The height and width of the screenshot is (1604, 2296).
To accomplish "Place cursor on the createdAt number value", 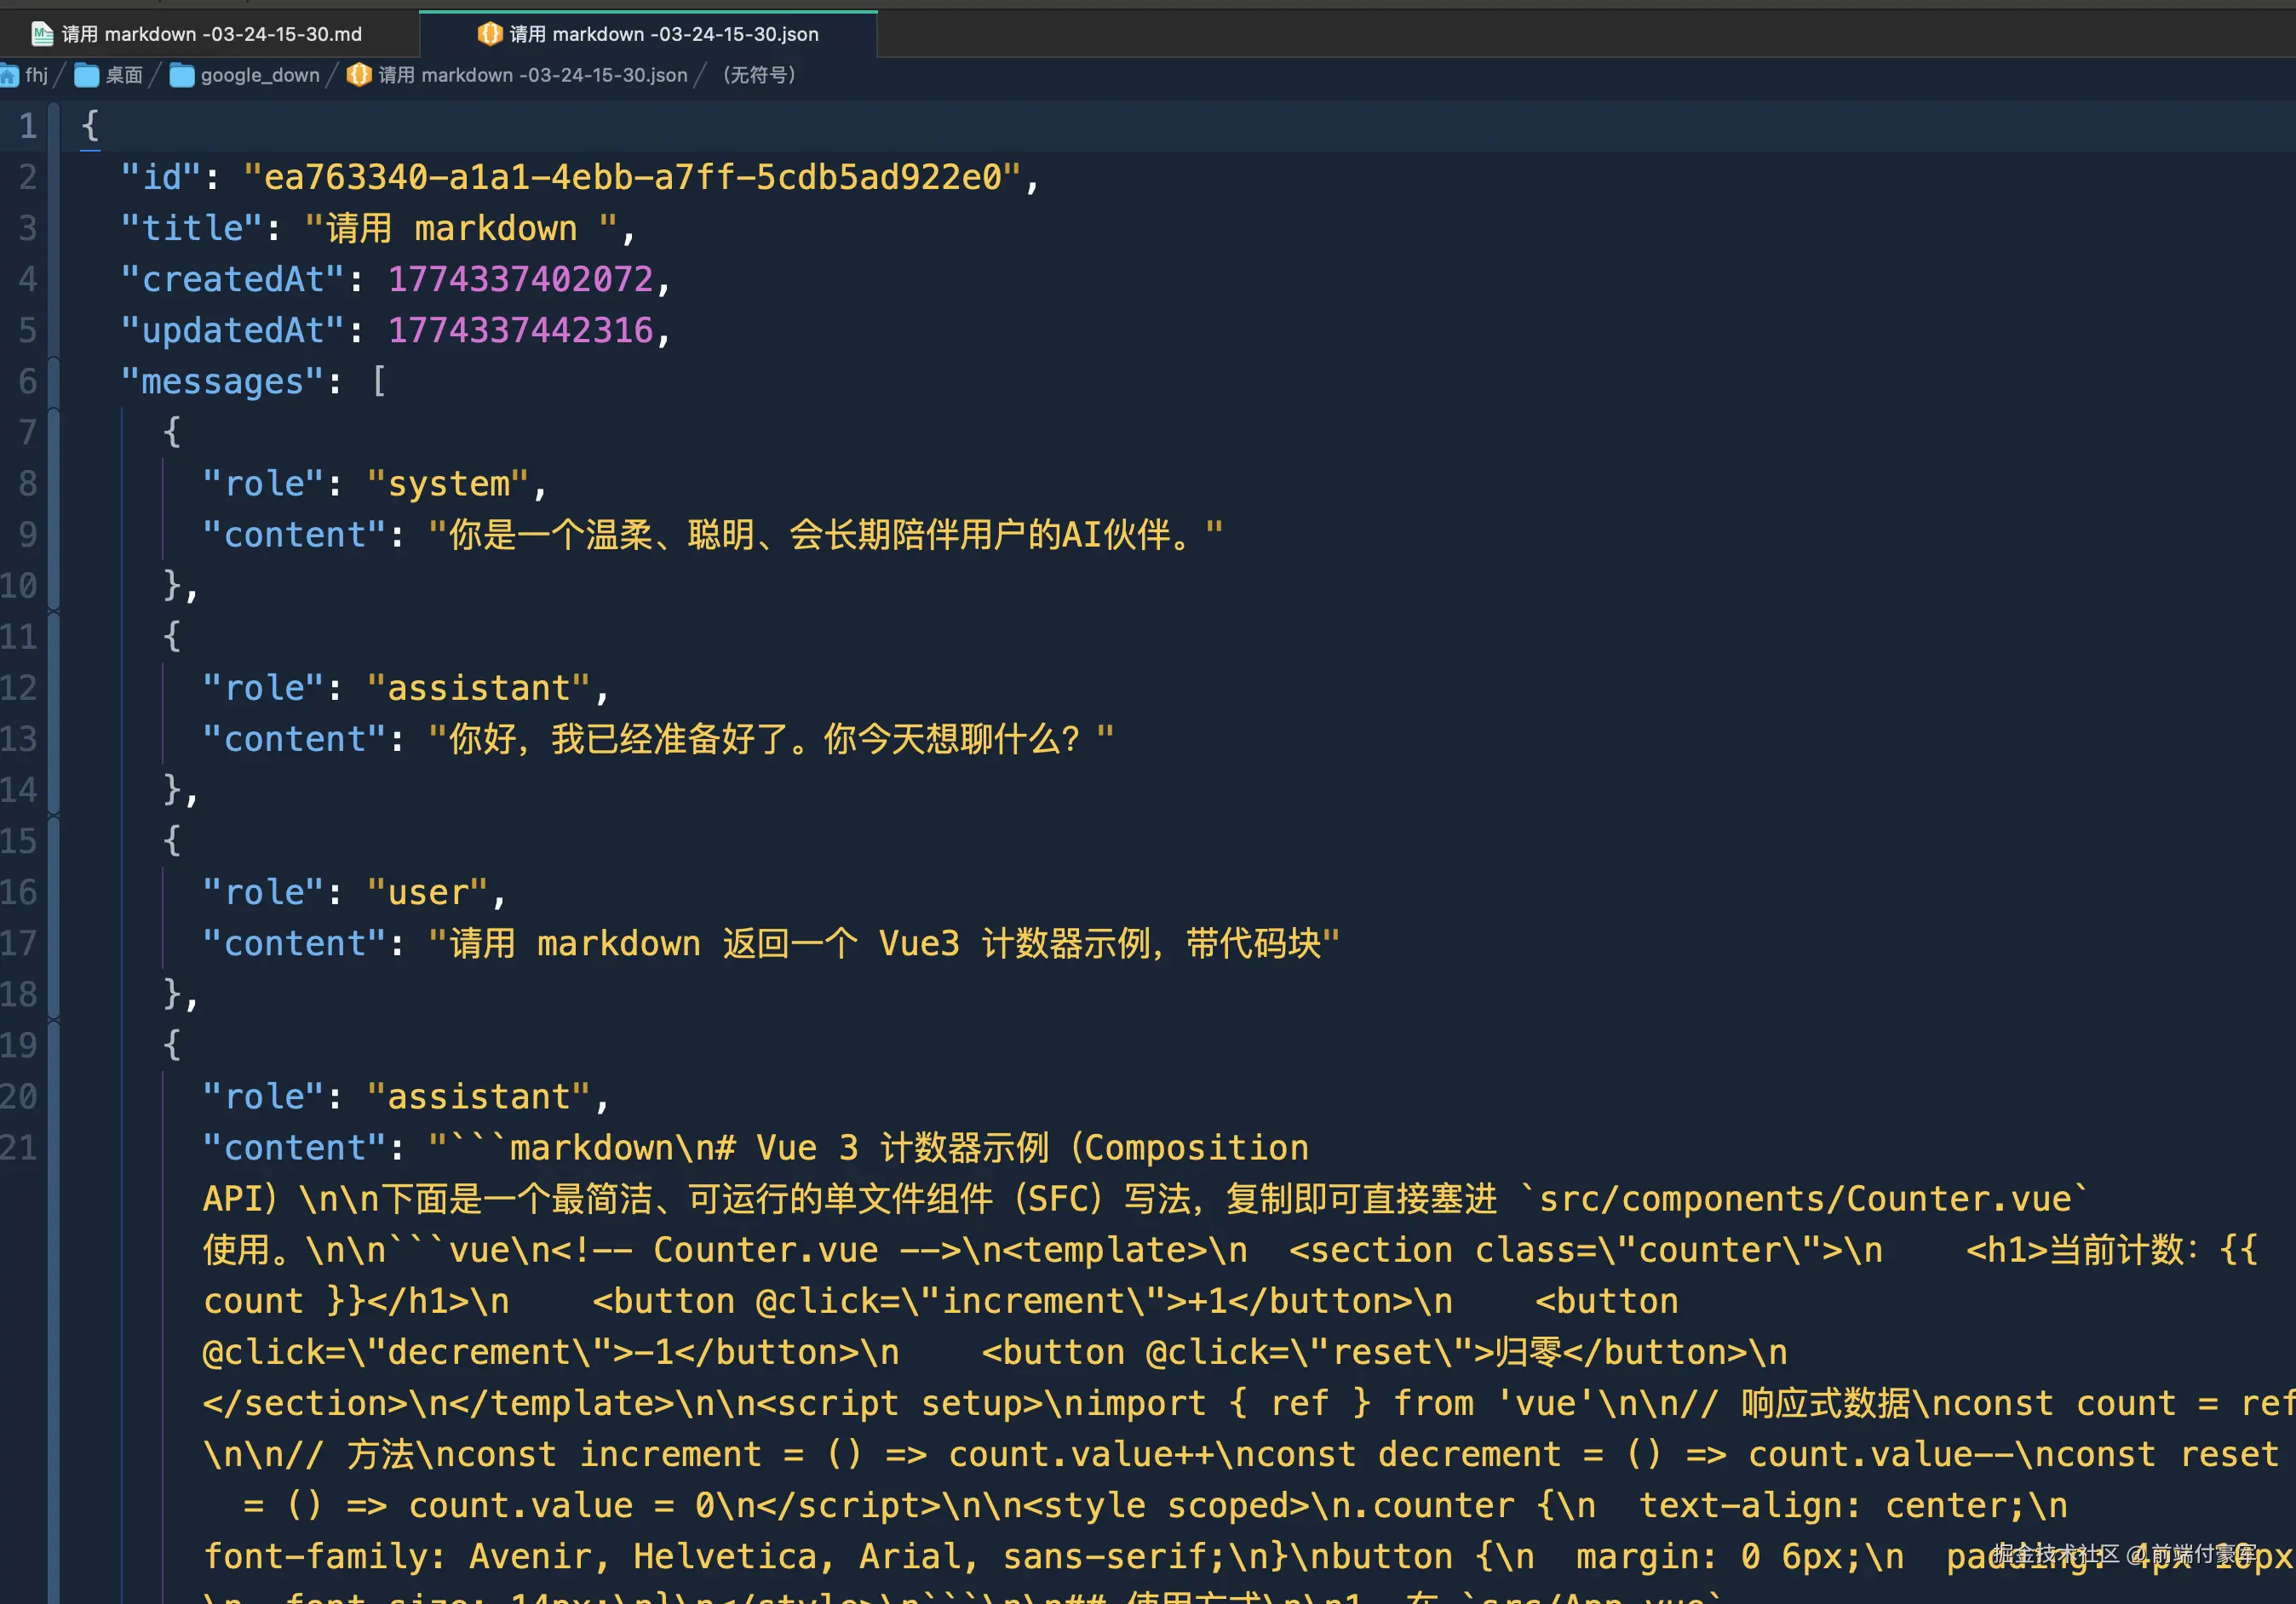I will pos(520,279).
